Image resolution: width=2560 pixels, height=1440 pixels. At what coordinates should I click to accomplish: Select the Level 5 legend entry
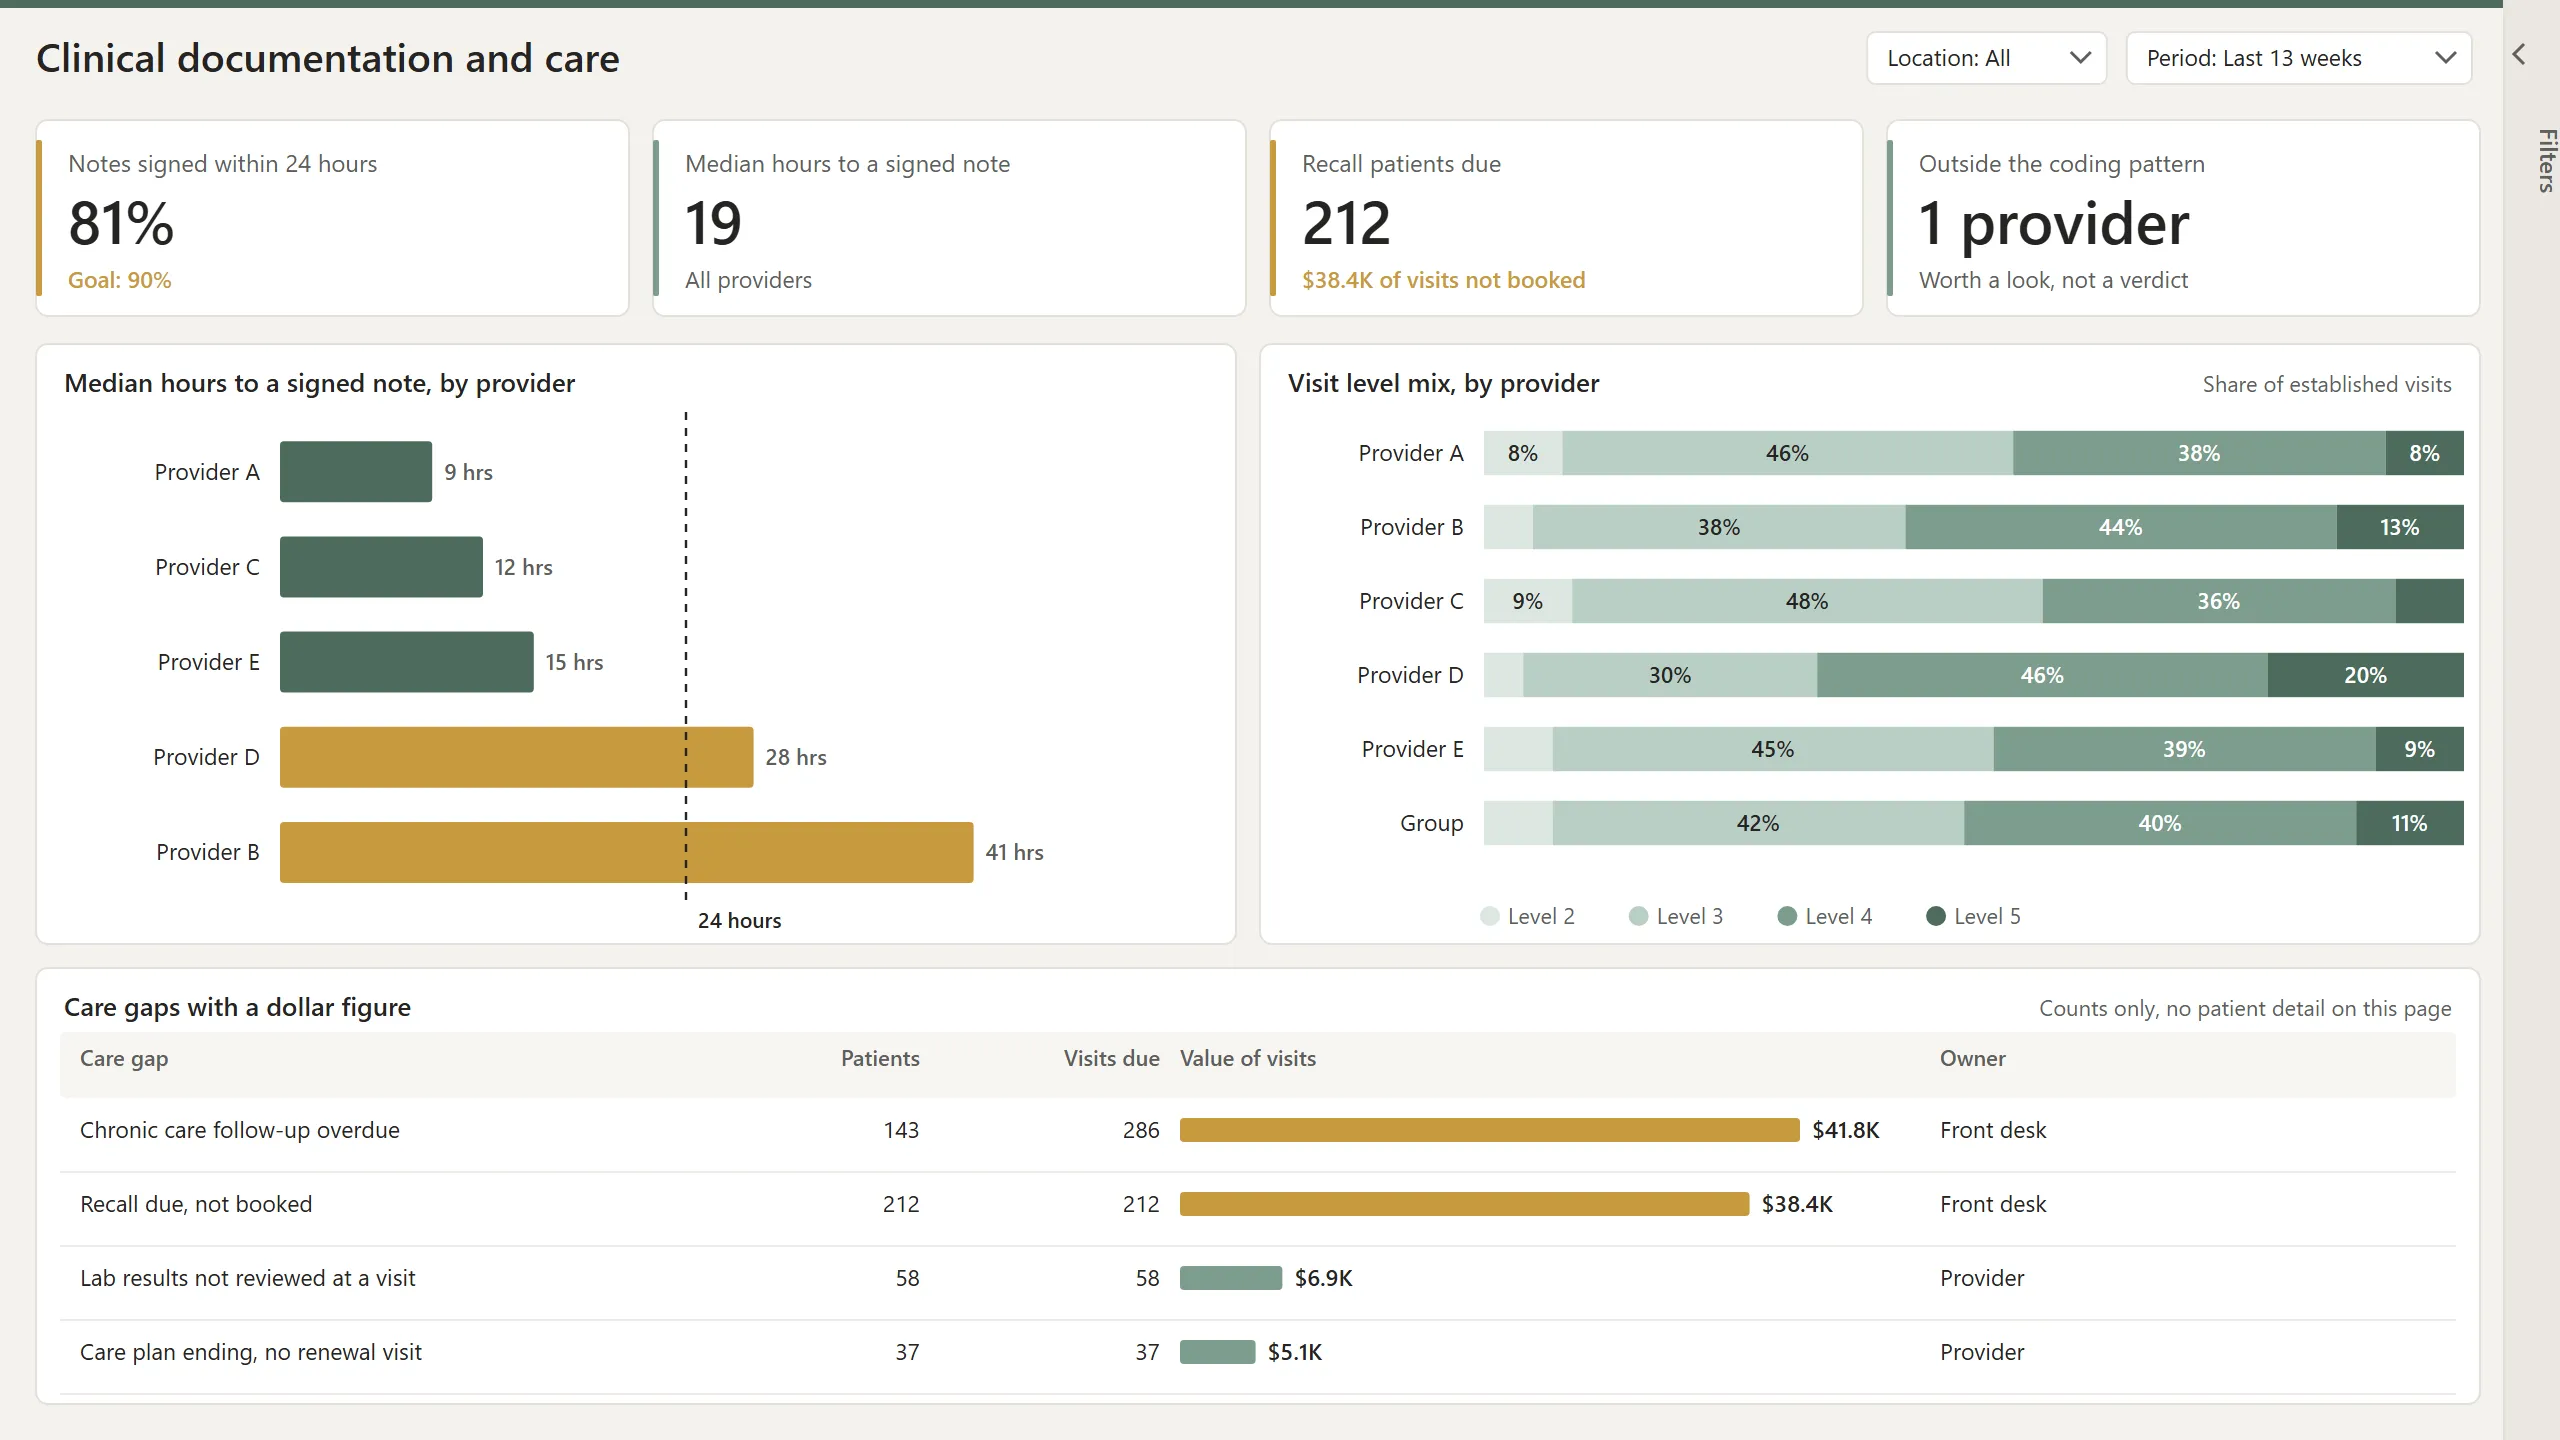[x=1973, y=916]
